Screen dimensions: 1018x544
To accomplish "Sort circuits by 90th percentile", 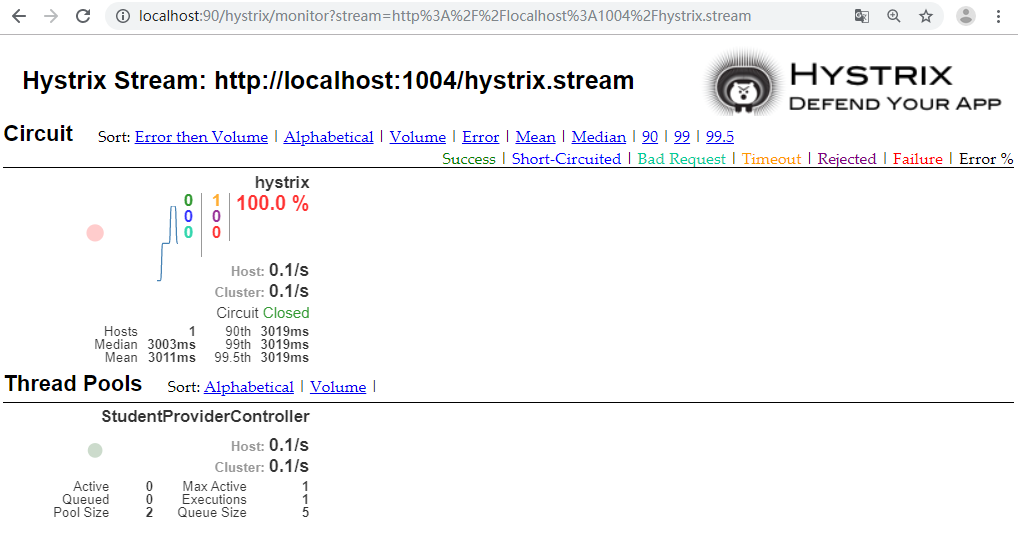I will click(650, 137).
